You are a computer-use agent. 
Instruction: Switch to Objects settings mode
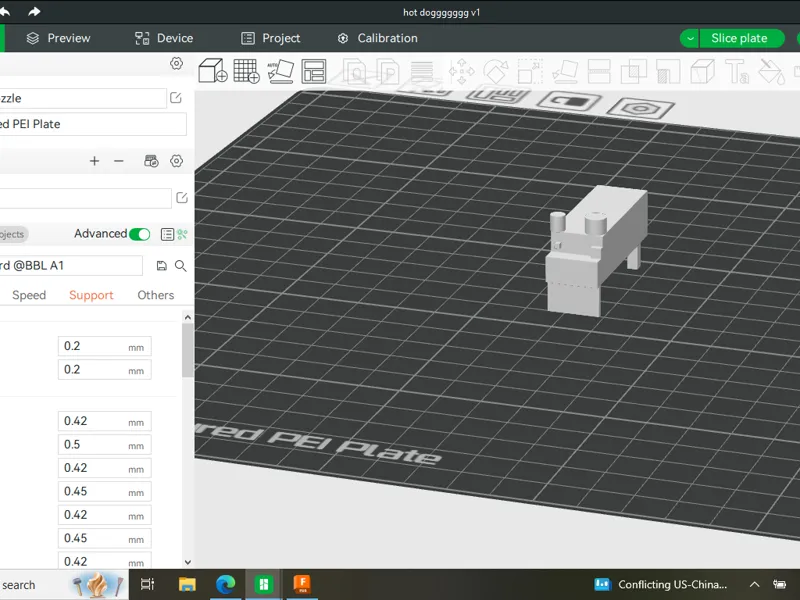coord(13,234)
